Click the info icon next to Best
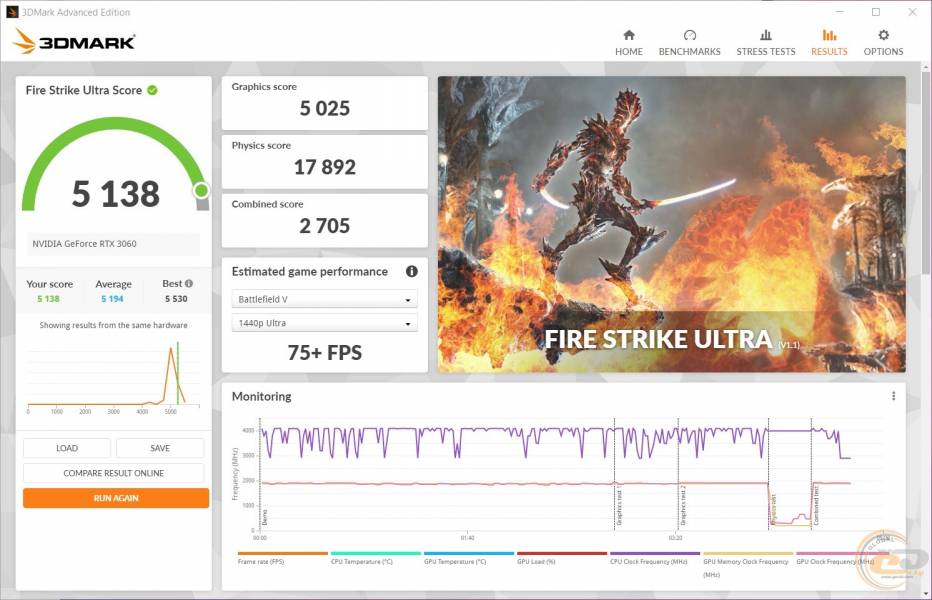The width and height of the screenshot is (932, 600). [x=188, y=284]
